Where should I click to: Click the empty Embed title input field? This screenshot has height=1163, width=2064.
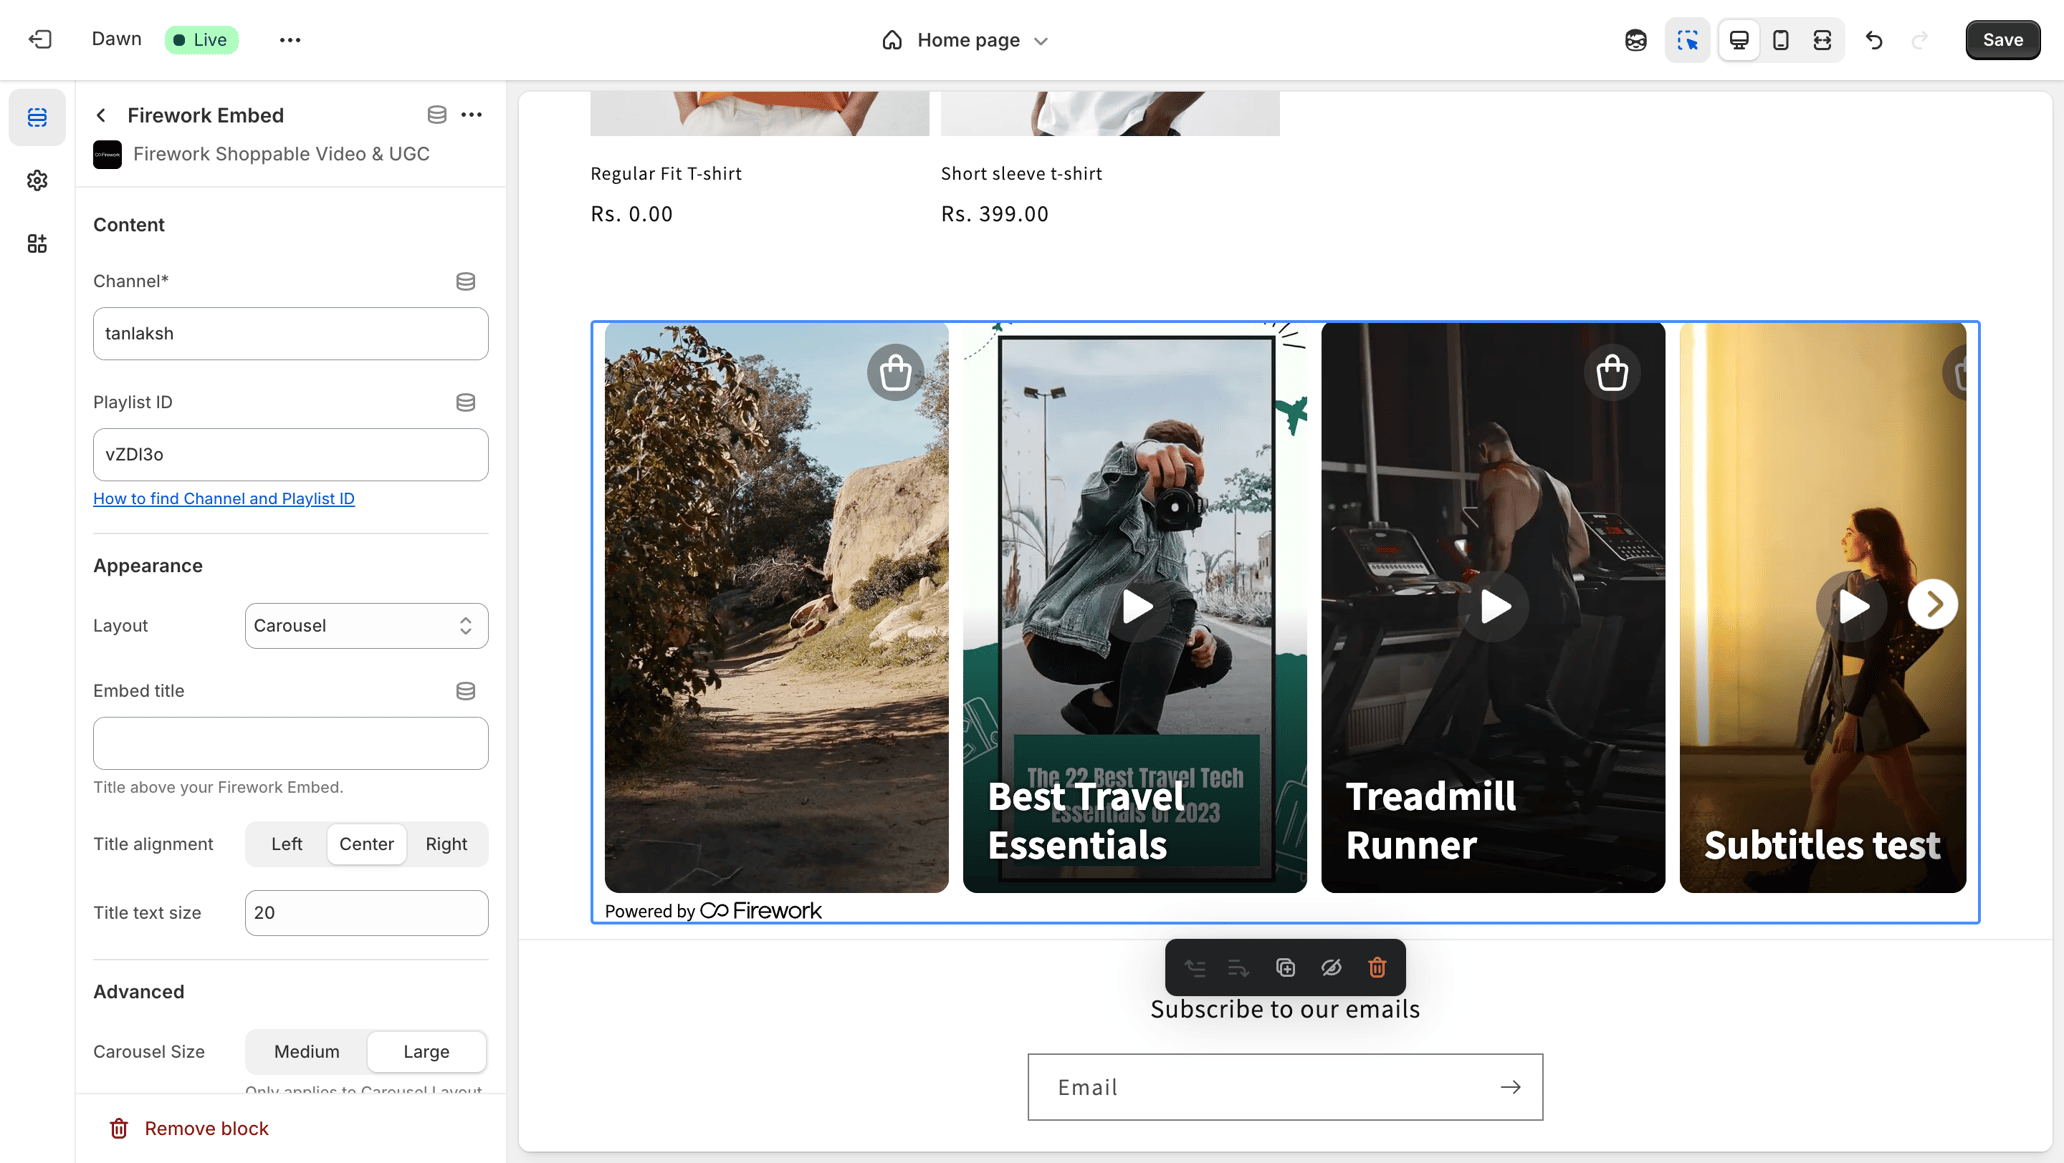tap(290, 743)
